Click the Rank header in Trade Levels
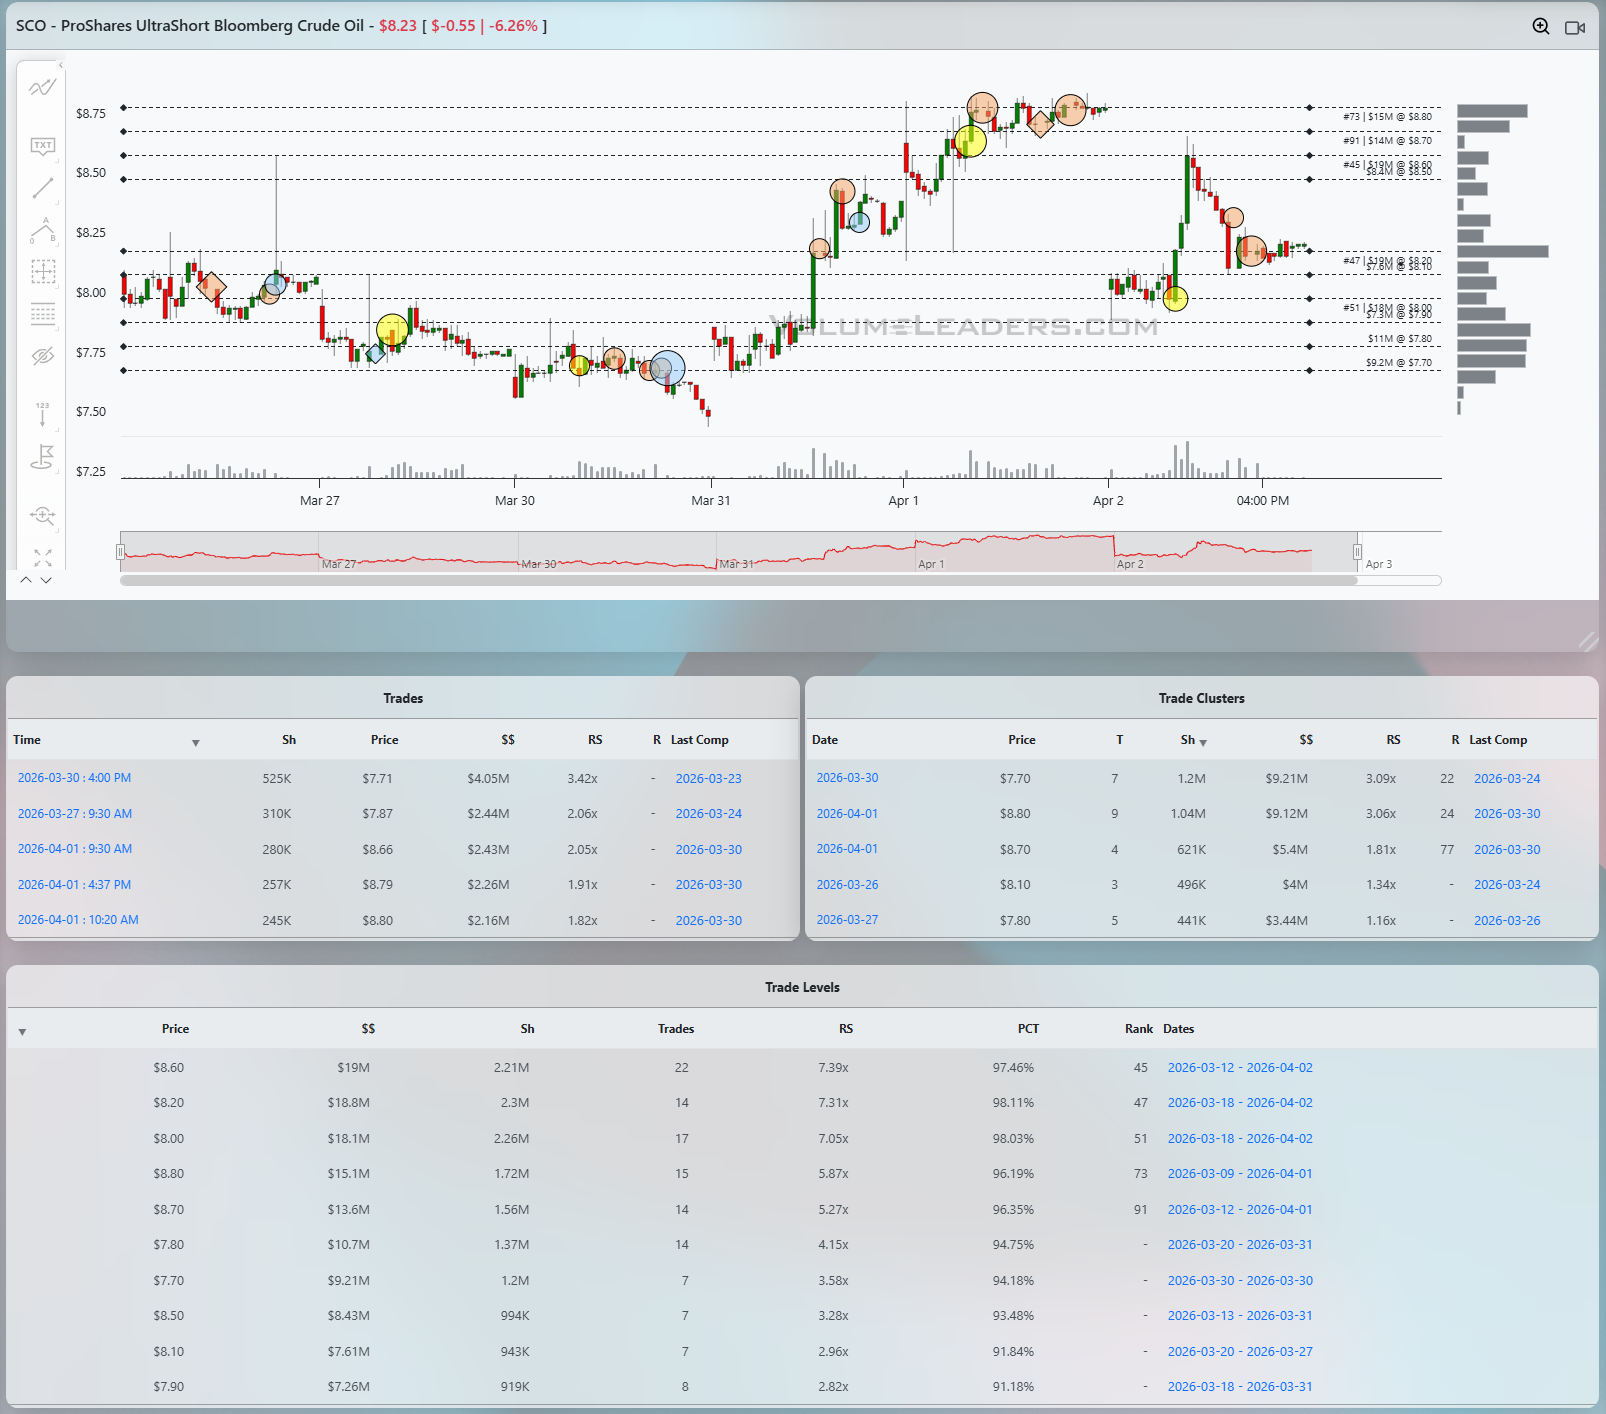 click(1139, 1029)
